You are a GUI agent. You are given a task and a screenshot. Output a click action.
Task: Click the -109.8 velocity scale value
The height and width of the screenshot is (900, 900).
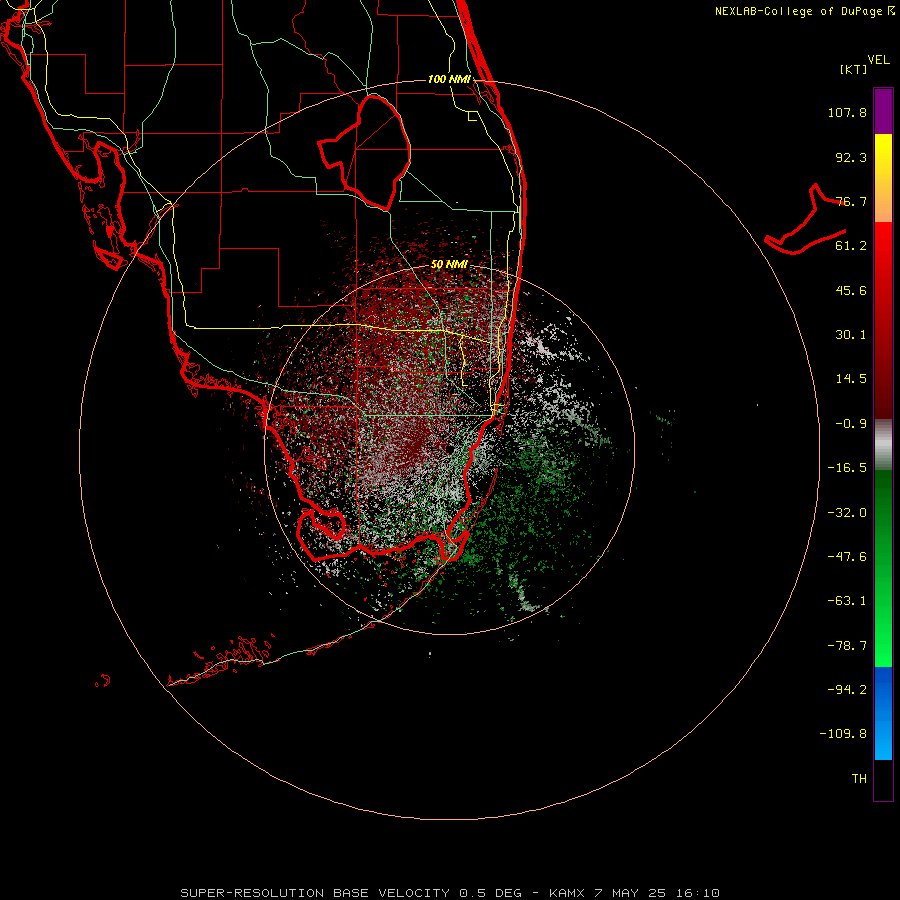[843, 734]
